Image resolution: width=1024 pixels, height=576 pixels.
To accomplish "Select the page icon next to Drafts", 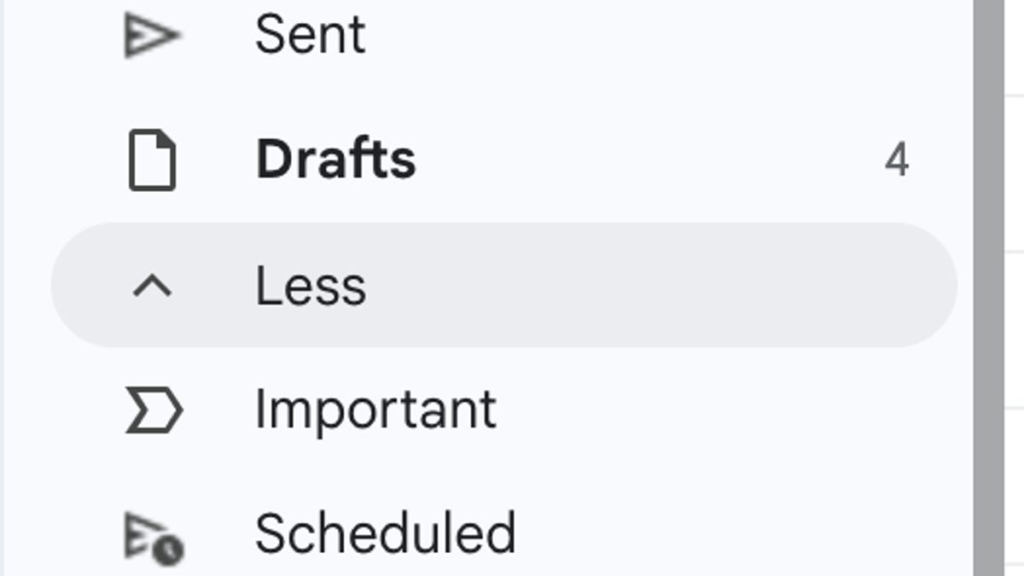I will pyautogui.click(x=150, y=157).
